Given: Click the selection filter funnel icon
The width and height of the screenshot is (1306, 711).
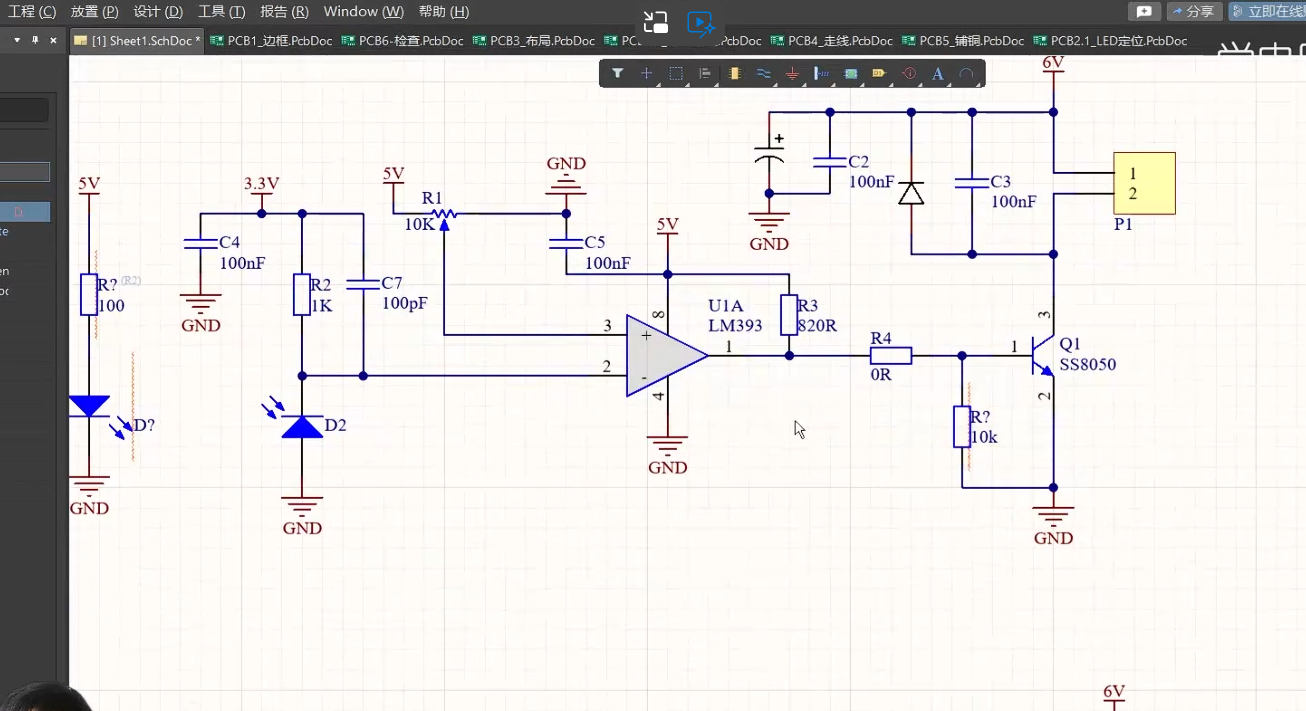Looking at the screenshot, I should [x=618, y=73].
